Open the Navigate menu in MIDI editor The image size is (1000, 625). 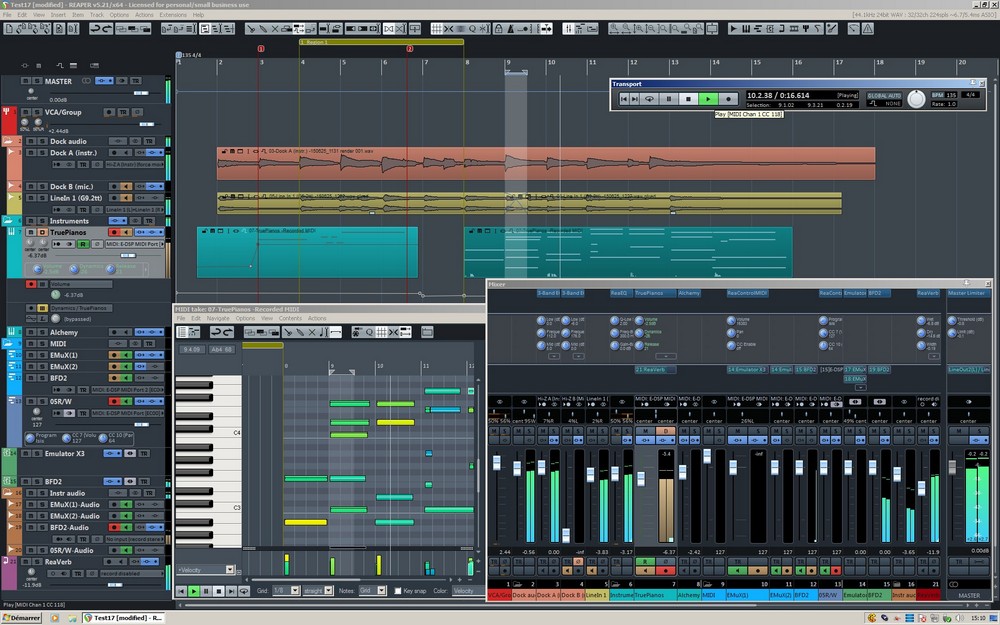(218, 318)
